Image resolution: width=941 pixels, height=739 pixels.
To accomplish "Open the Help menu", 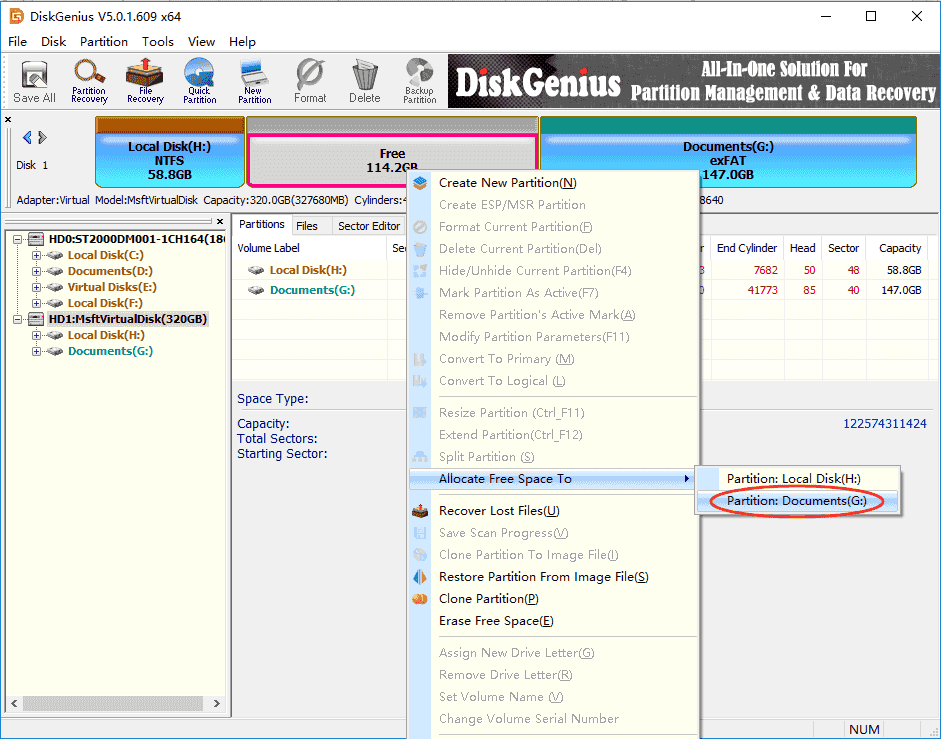I will 242,41.
